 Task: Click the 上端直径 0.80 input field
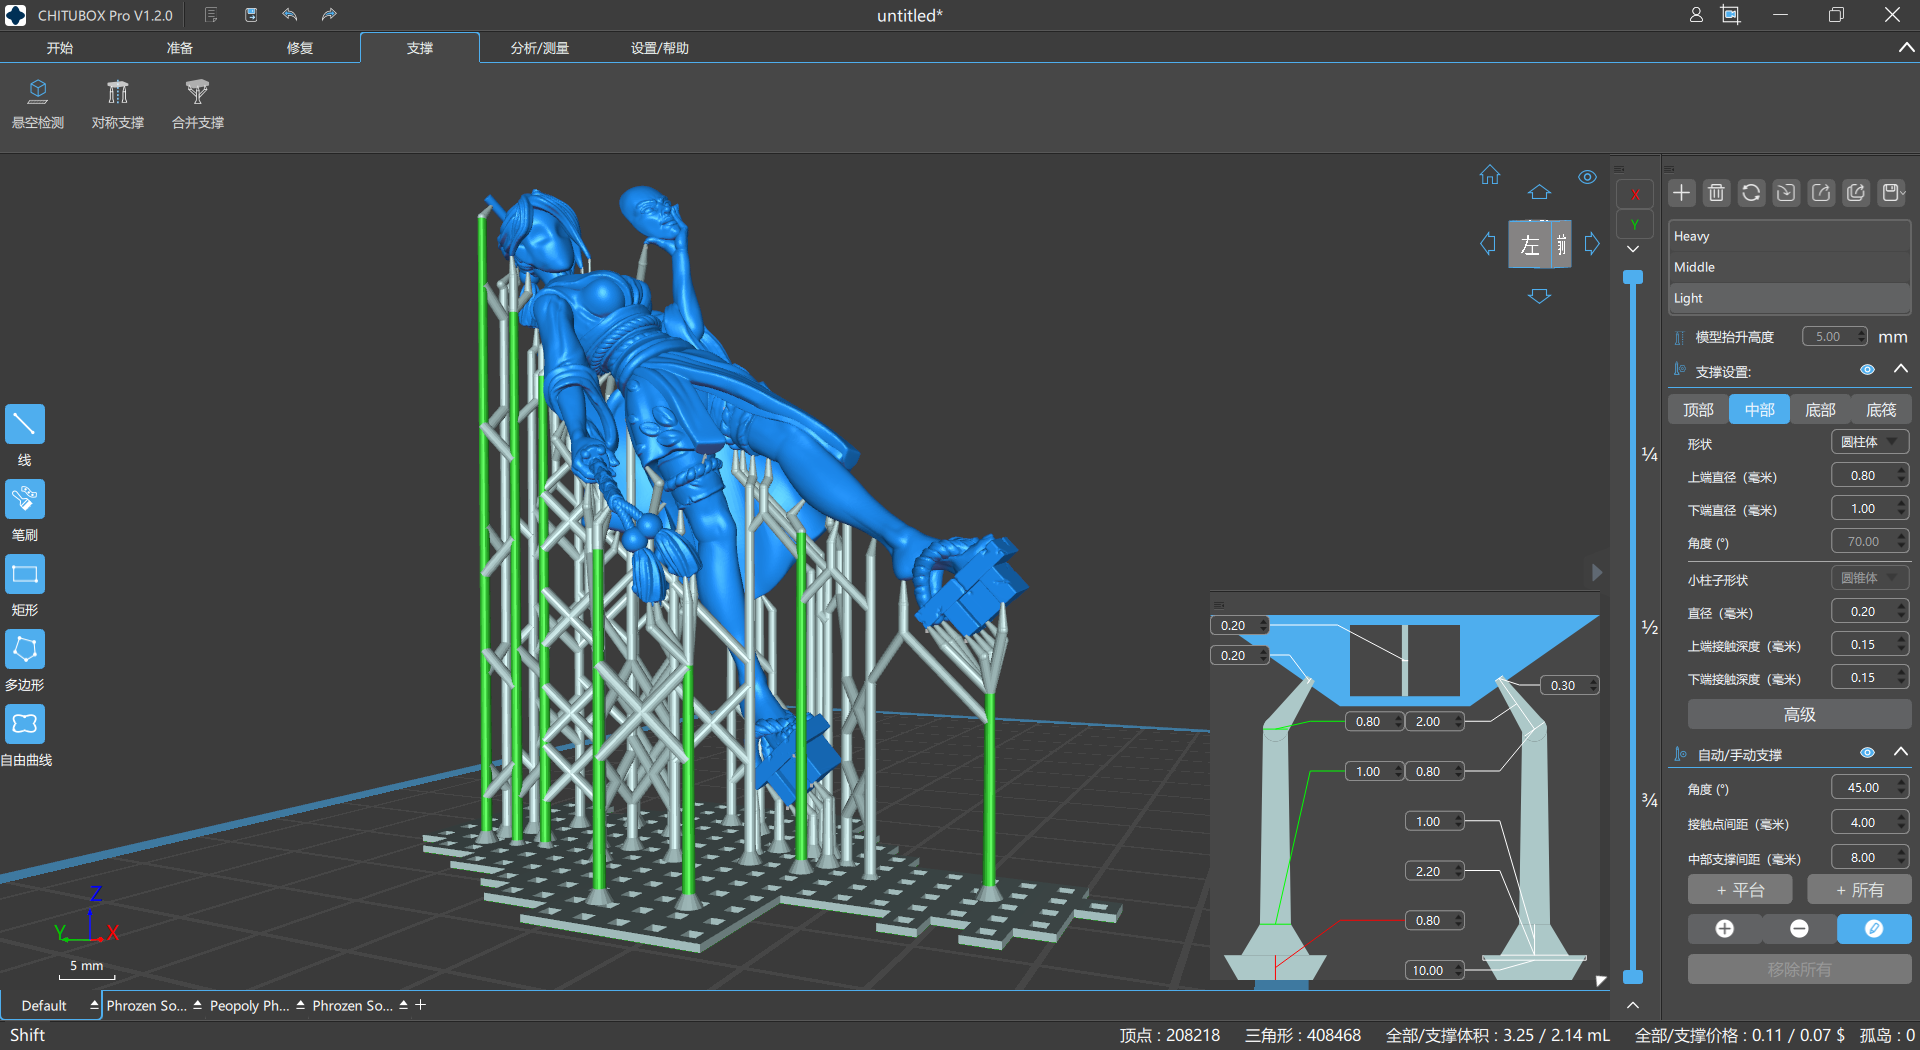[1870, 476]
